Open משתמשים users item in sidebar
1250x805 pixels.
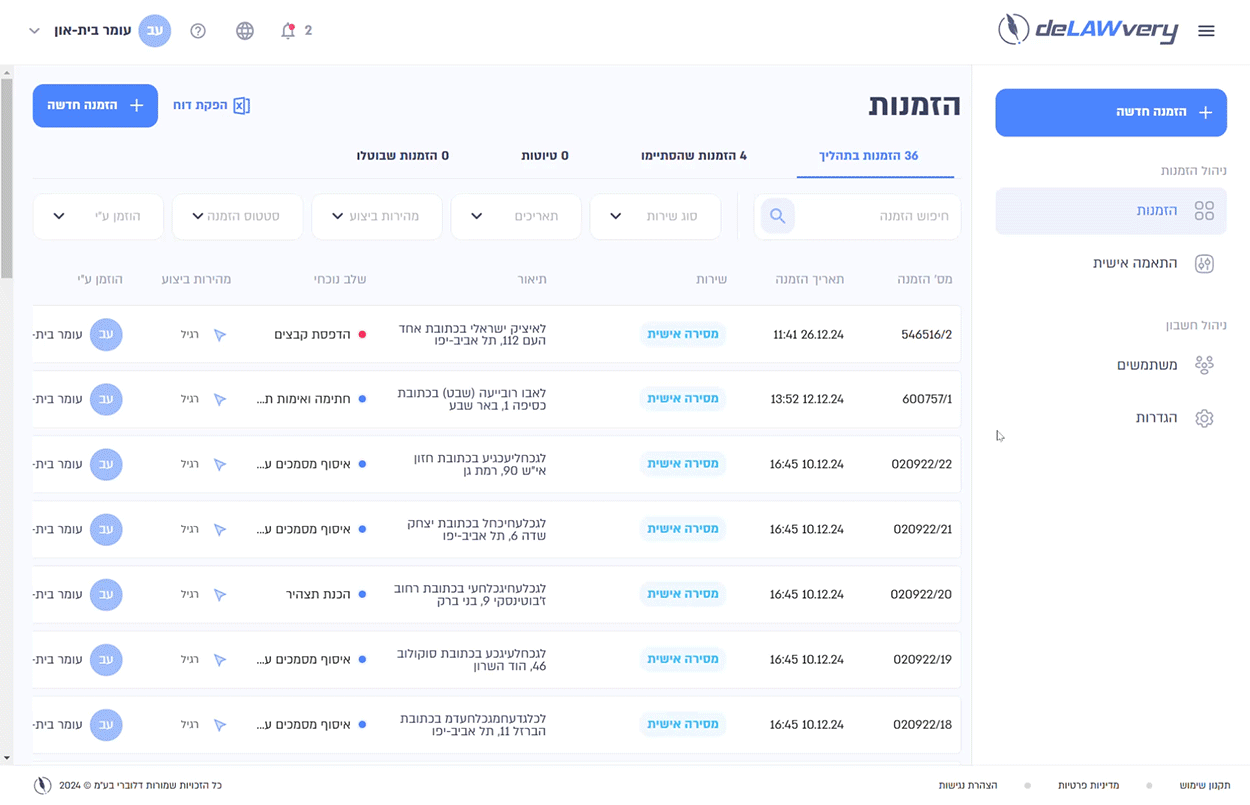pyautogui.click(x=1204, y=365)
